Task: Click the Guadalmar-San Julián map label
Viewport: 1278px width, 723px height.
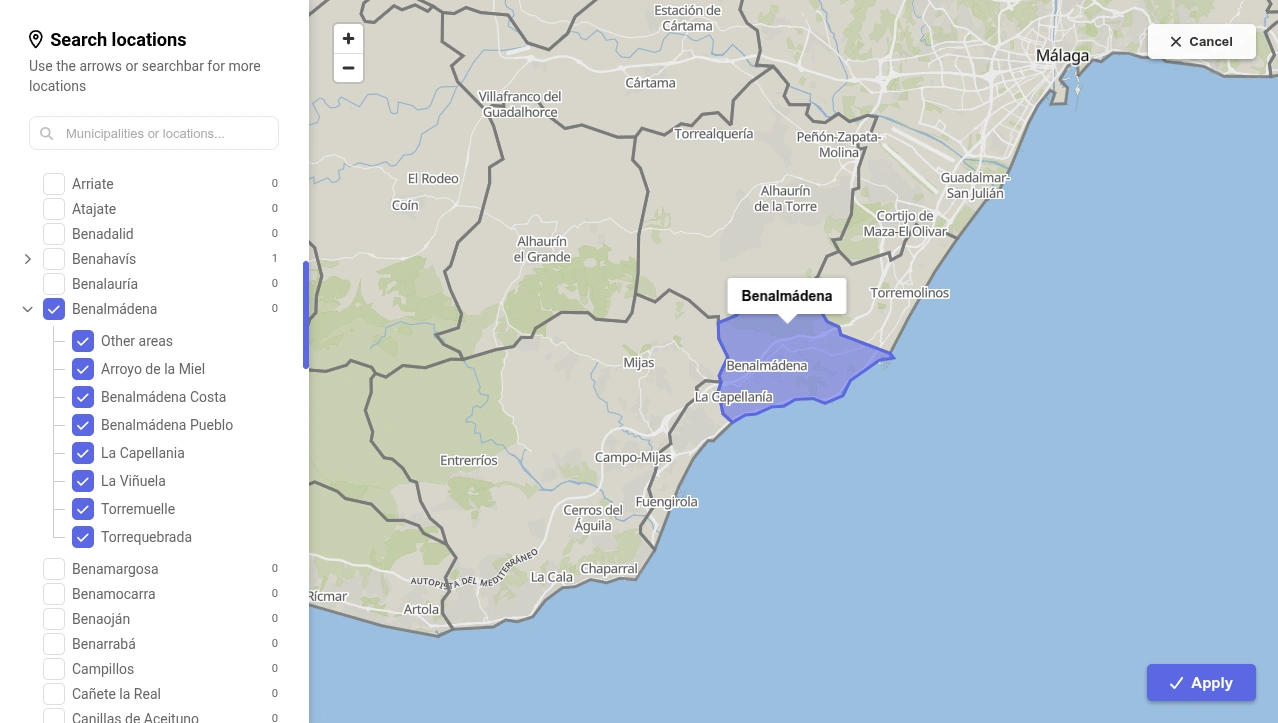Action: pyautogui.click(x=975, y=186)
